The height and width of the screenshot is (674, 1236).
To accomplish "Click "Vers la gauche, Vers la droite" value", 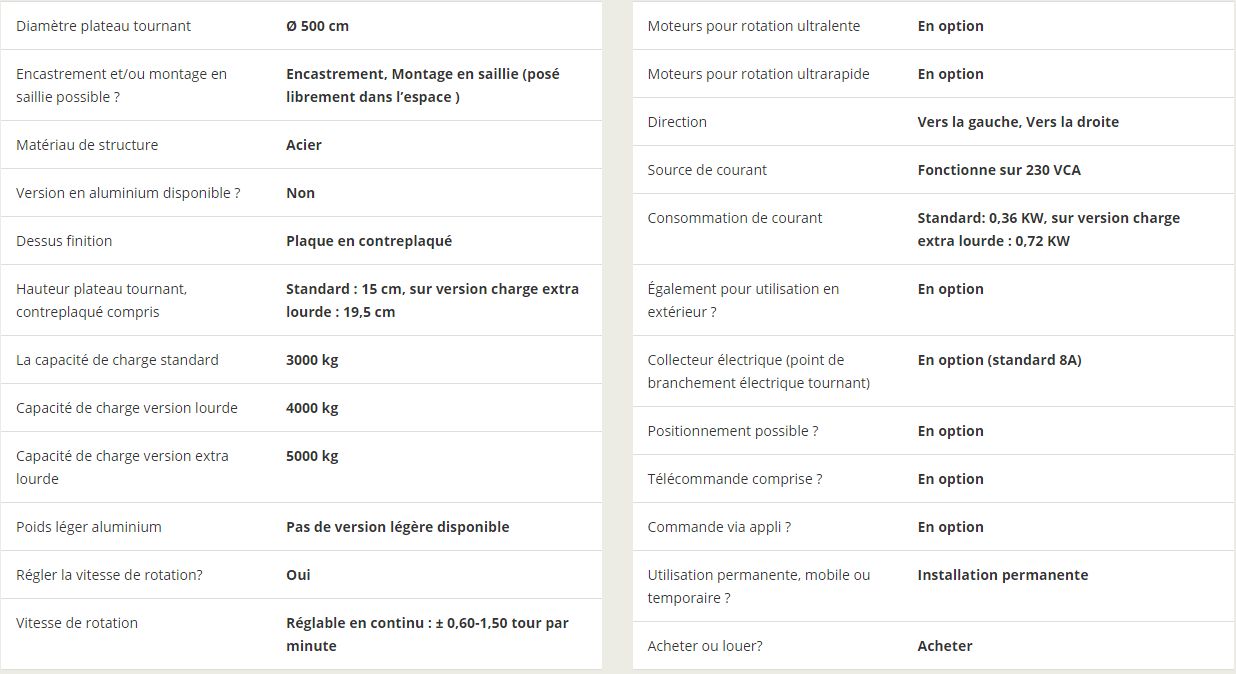I will pyautogui.click(x=1018, y=122).
